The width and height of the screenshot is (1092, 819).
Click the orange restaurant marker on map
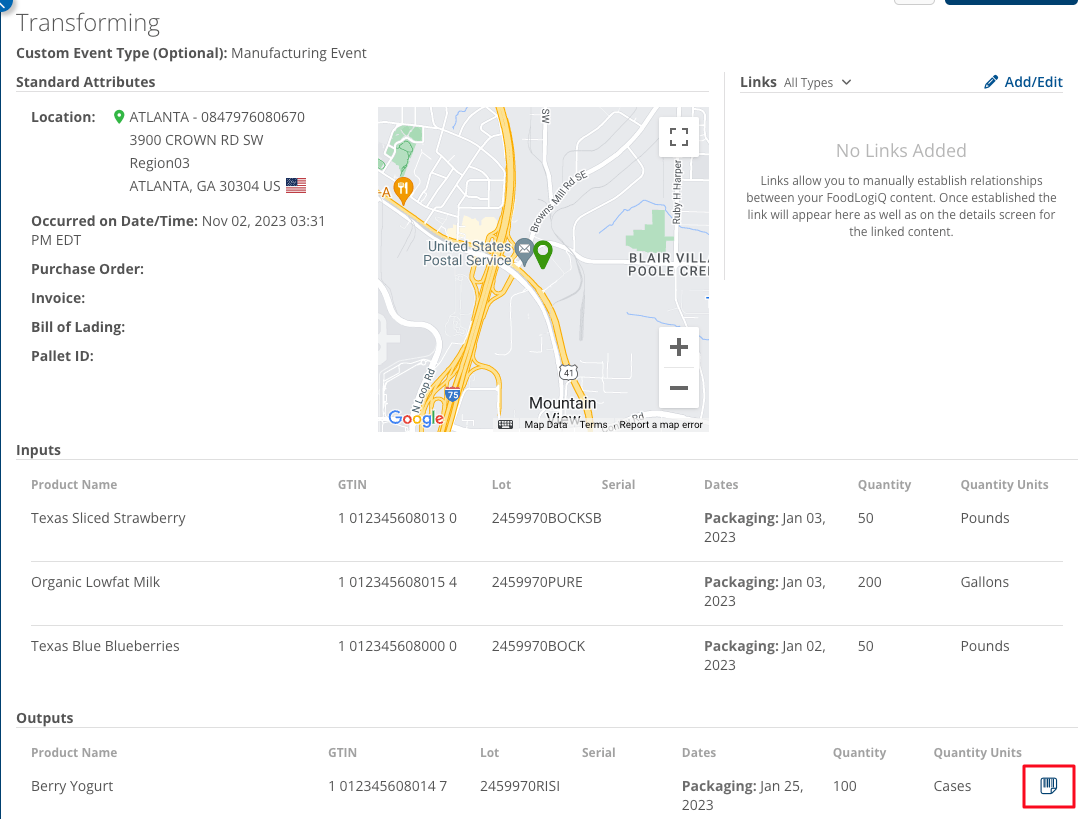[403, 188]
